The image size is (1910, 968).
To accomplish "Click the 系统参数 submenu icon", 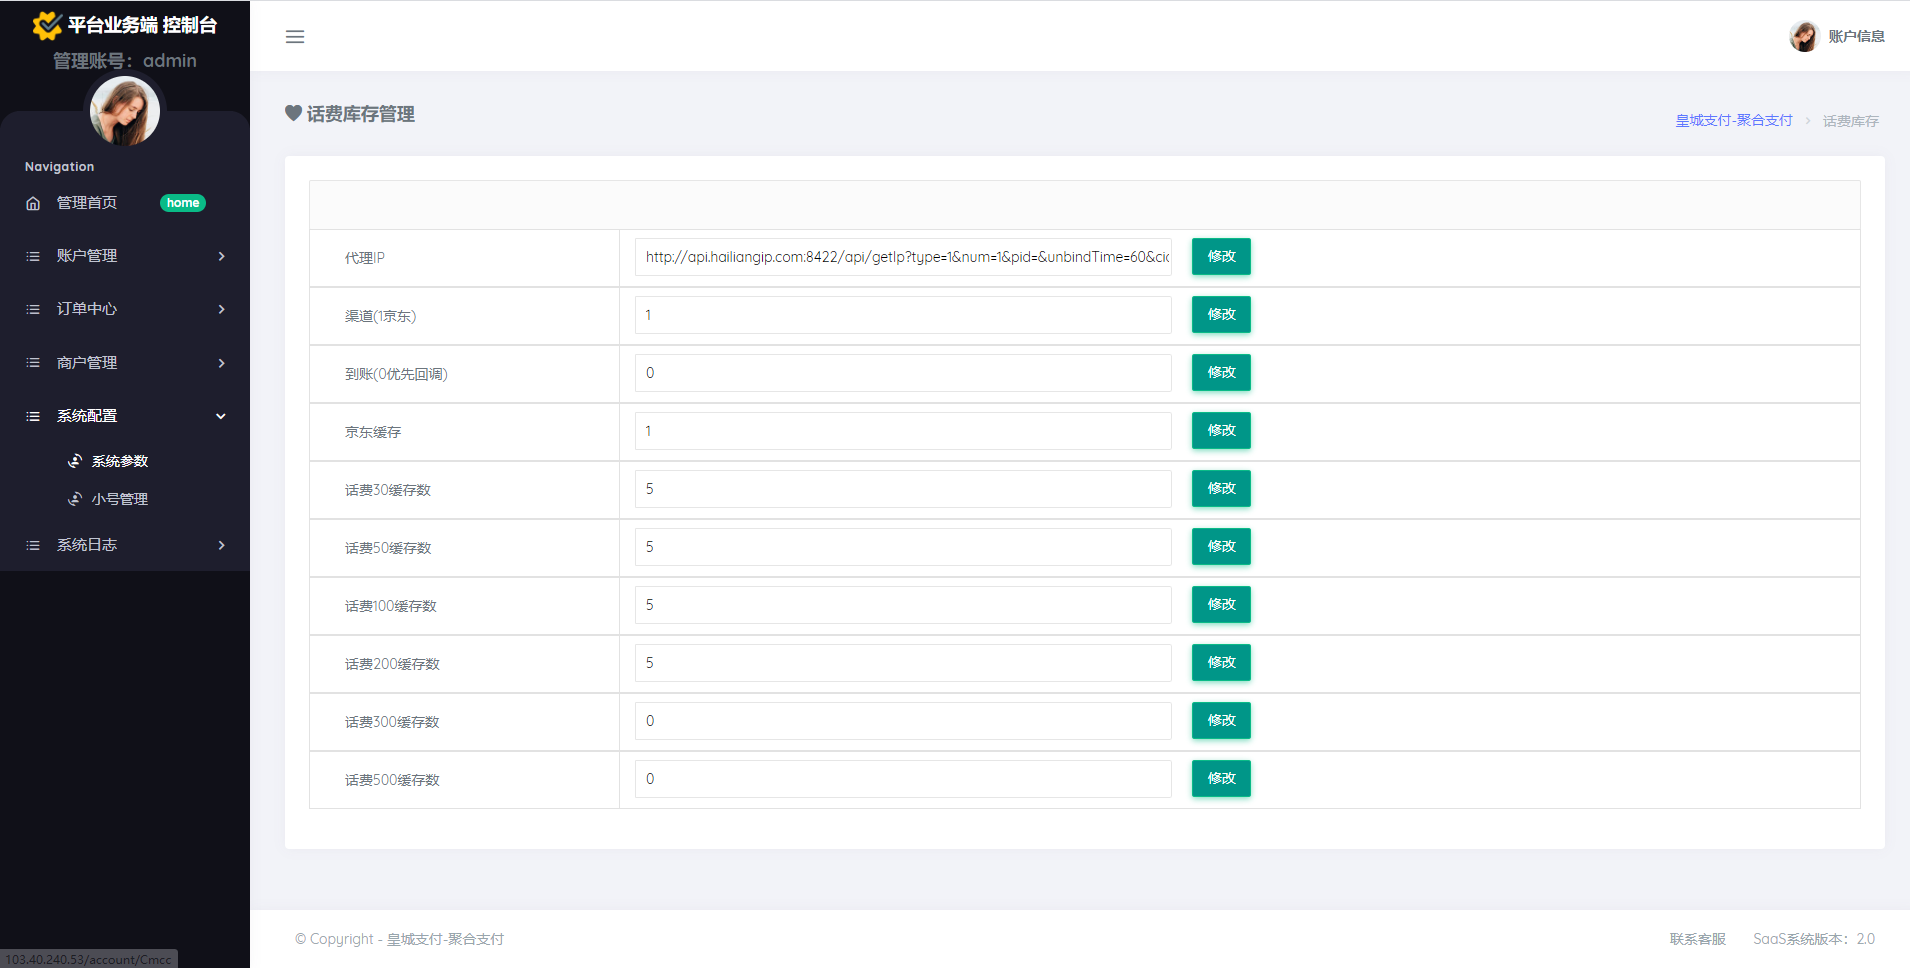I will click(x=75, y=461).
